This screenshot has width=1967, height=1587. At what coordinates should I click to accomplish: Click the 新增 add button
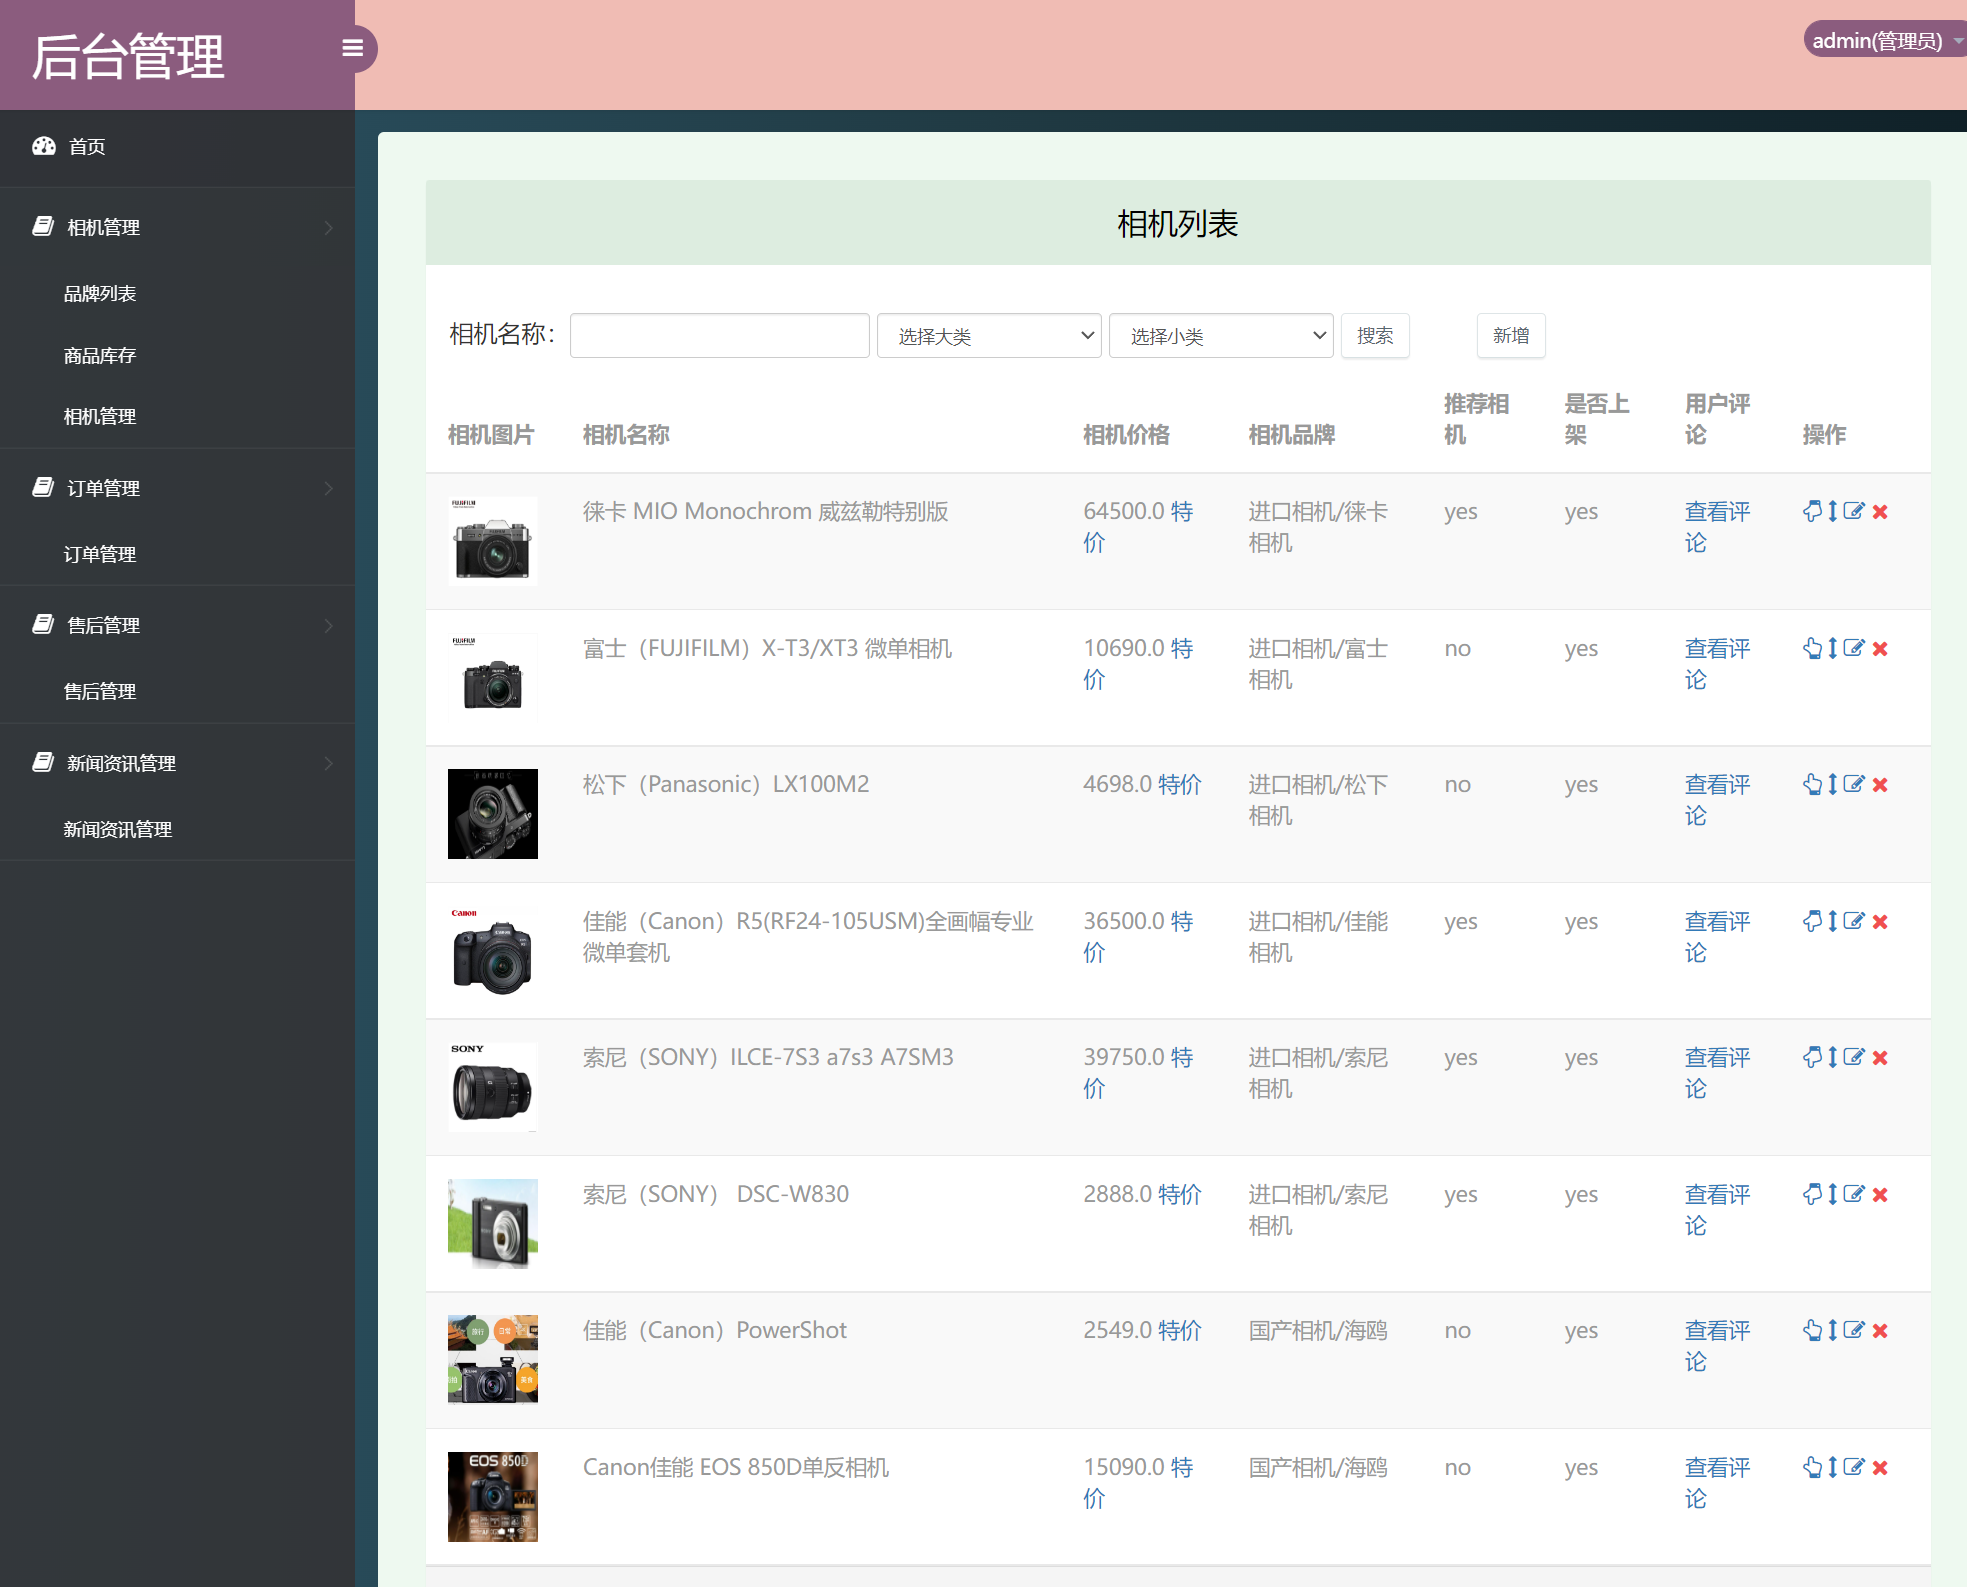1510,336
